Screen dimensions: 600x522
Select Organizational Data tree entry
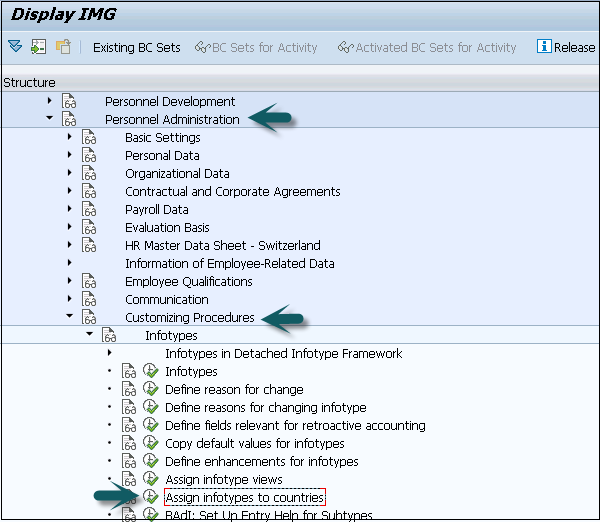click(x=177, y=174)
